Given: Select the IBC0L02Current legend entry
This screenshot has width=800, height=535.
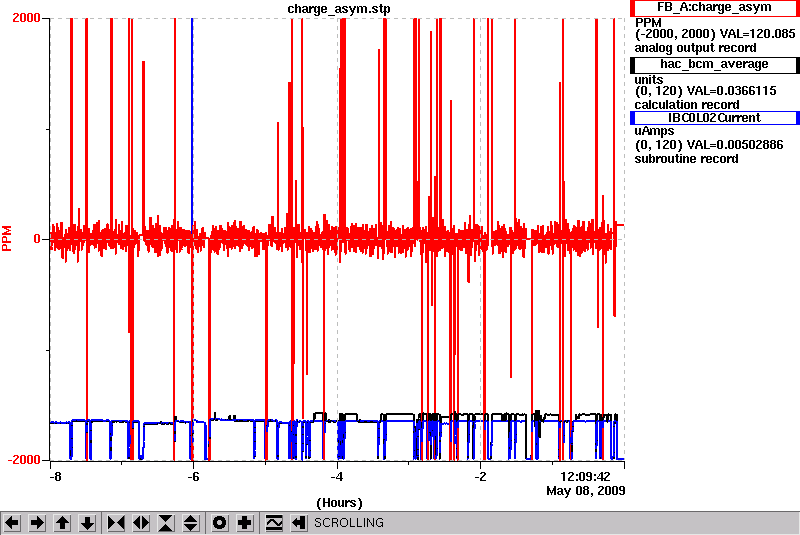Looking at the screenshot, I should pos(714,118).
